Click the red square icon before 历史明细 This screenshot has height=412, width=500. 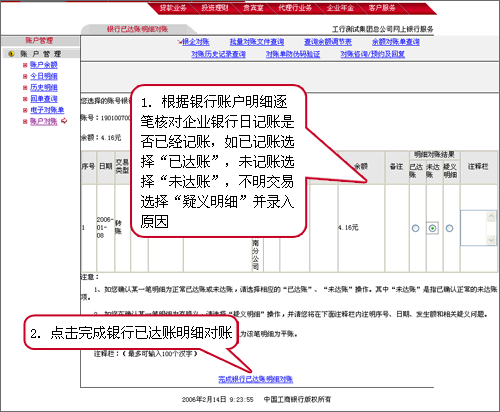25,88
